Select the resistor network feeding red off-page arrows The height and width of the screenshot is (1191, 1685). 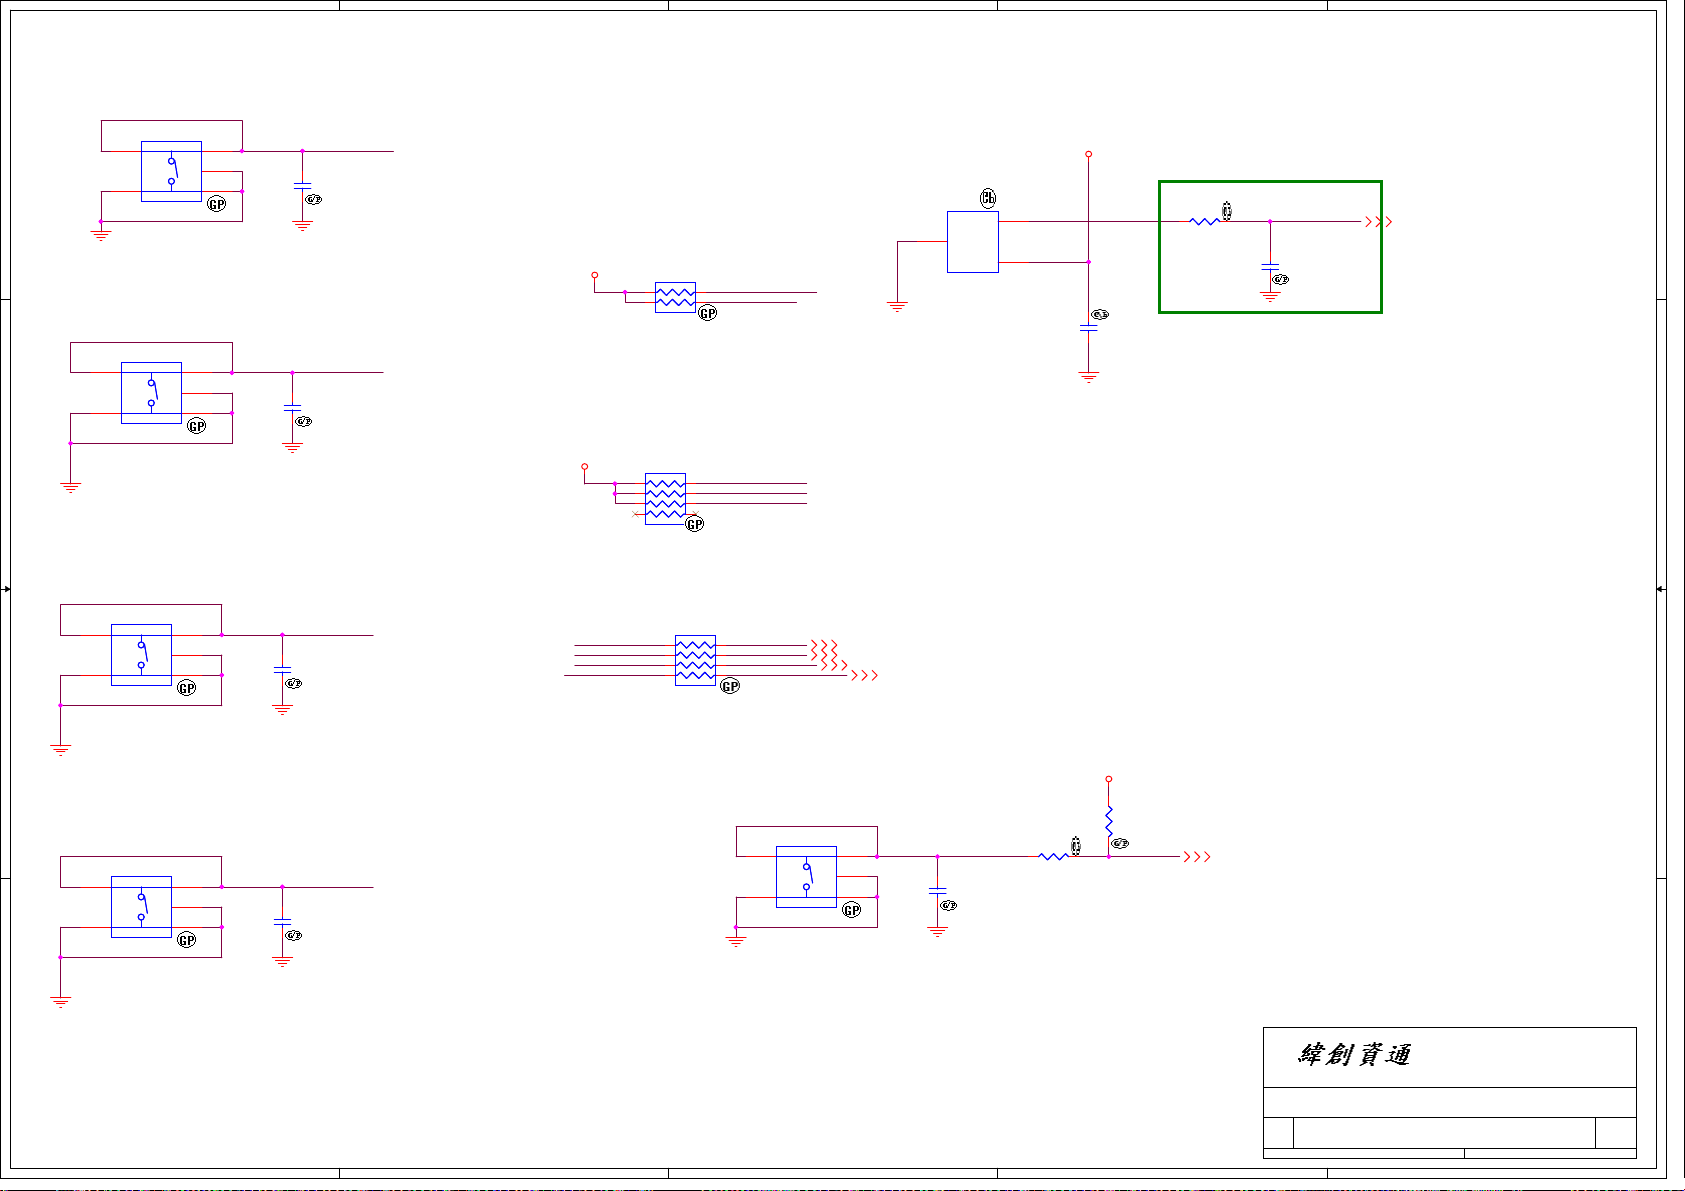(695, 660)
